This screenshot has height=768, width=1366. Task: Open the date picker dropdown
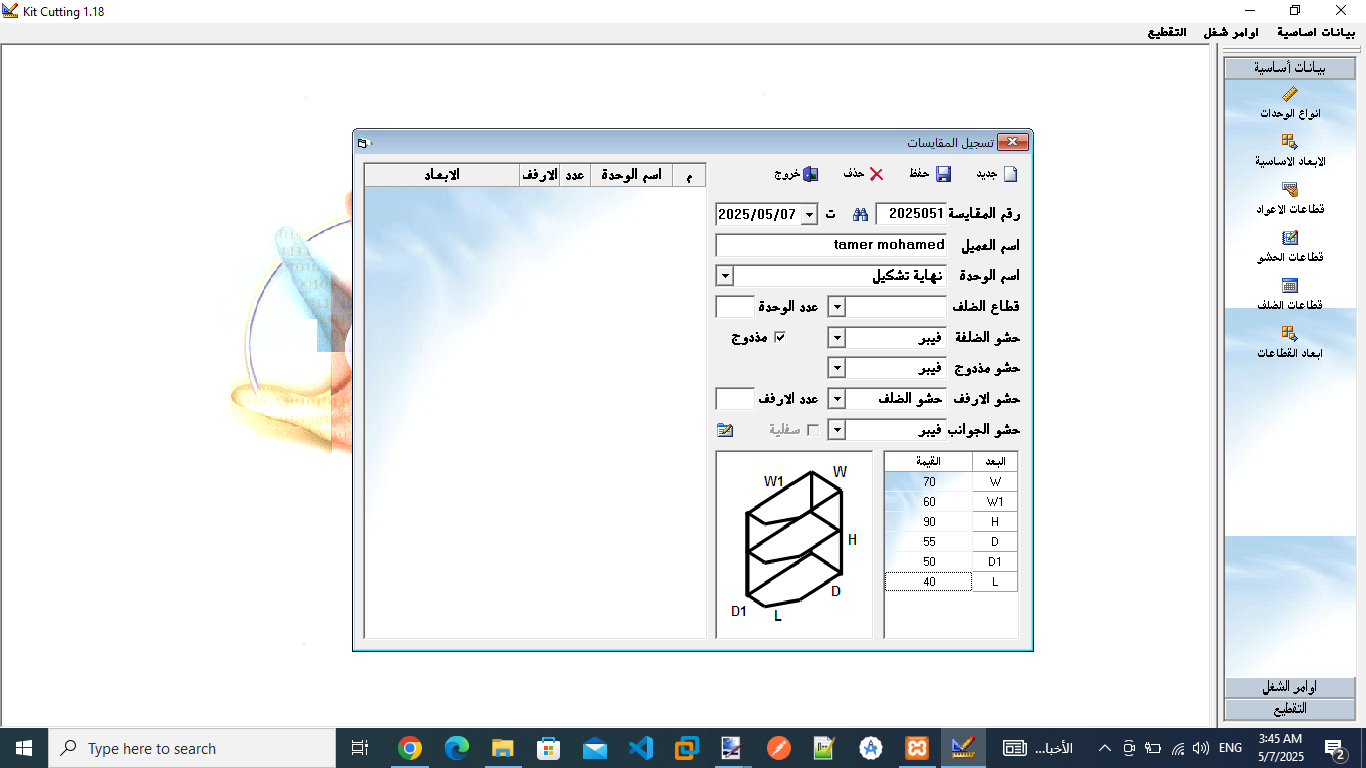click(808, 214)
